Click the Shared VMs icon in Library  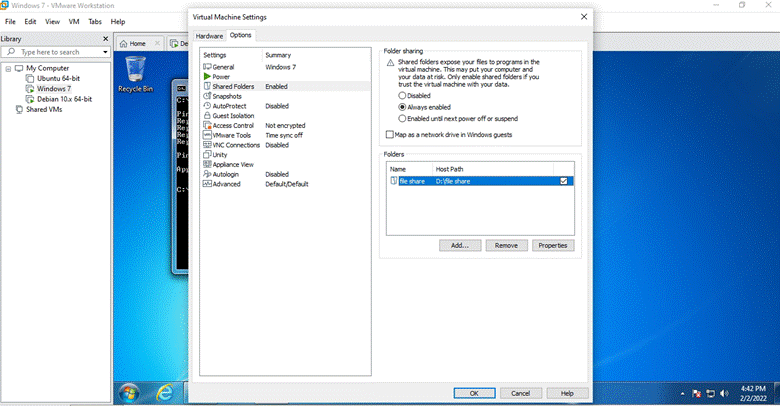click(x=19, y=109)
